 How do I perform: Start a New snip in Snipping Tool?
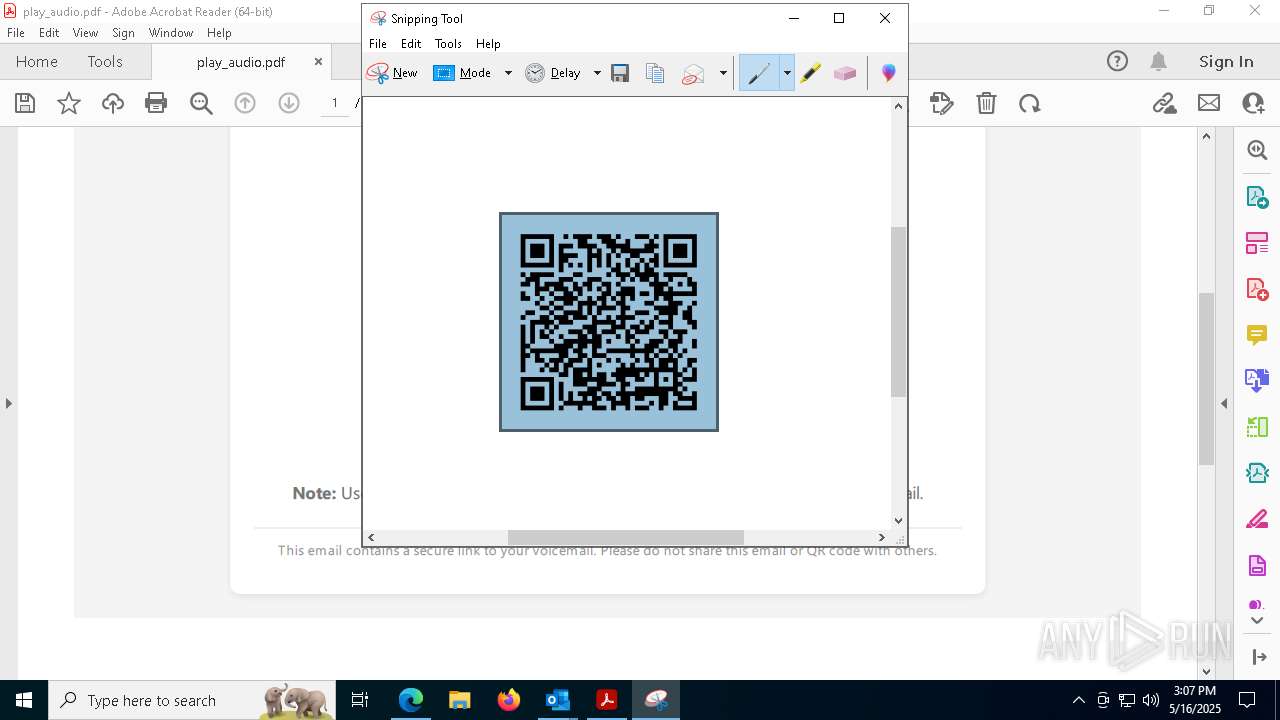(x=392, y=73)
